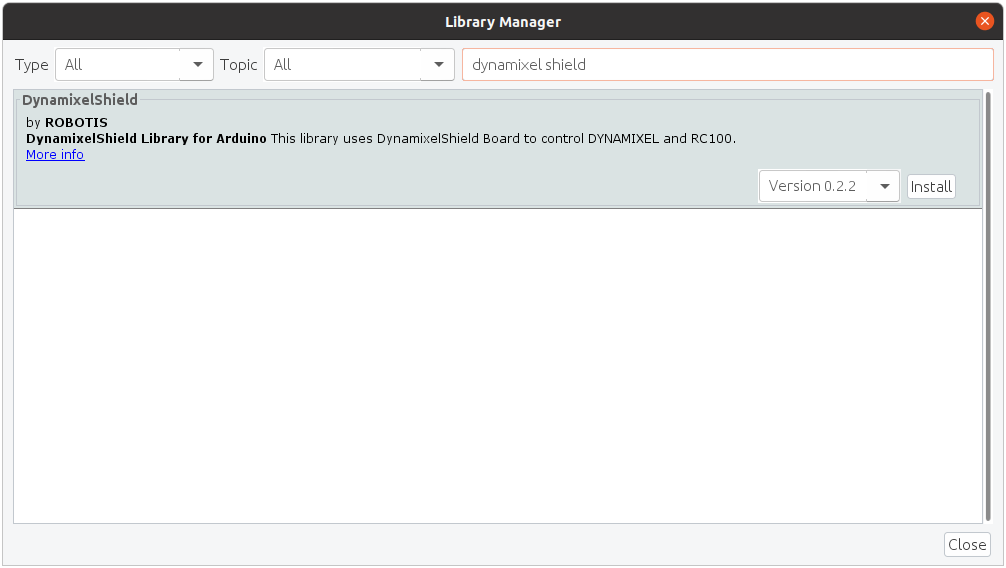1006x568 pixels.
Task: Click the Topic label
Action: [x=239, y=65]
